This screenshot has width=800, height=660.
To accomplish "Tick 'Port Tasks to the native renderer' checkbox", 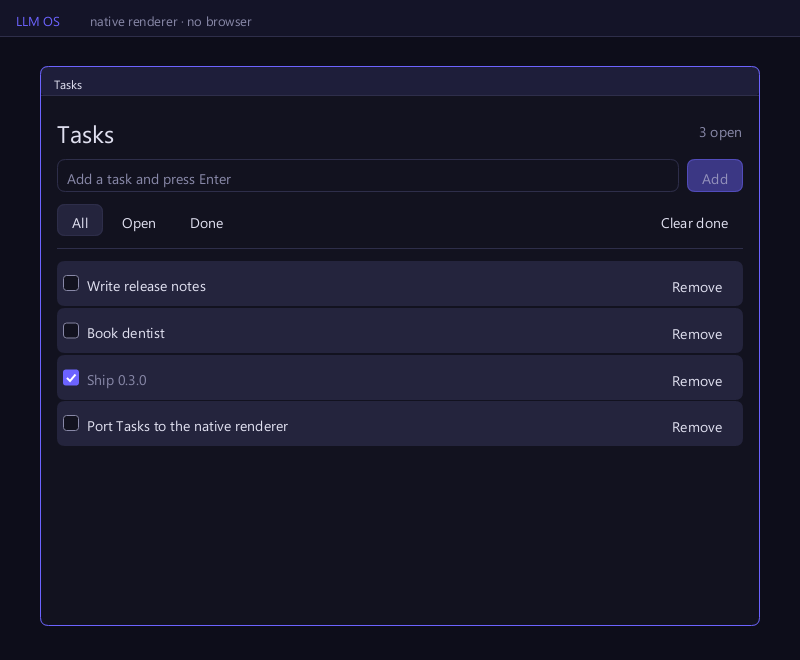I will (x=71, y=423).
